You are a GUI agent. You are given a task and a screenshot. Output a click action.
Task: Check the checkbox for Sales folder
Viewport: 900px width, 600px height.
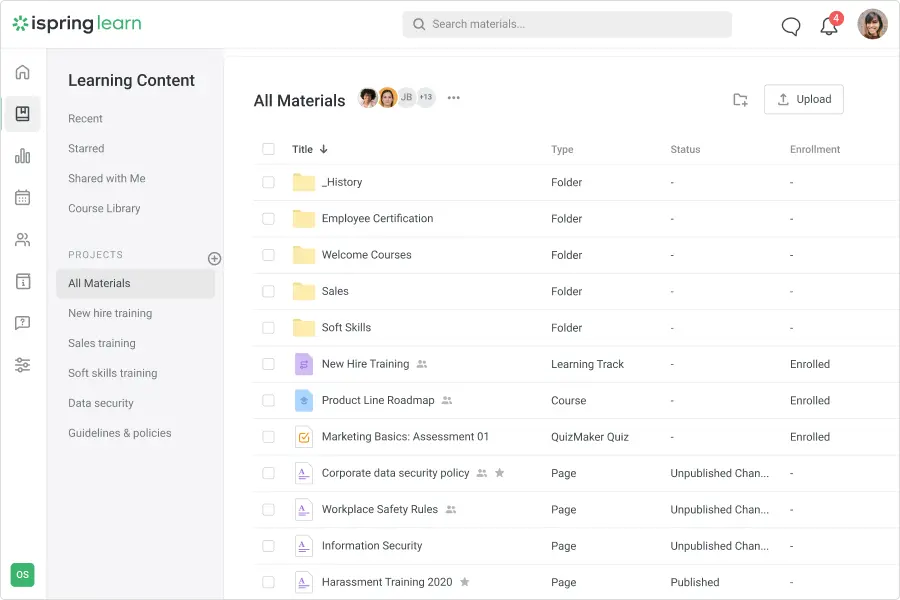[268, 291]
